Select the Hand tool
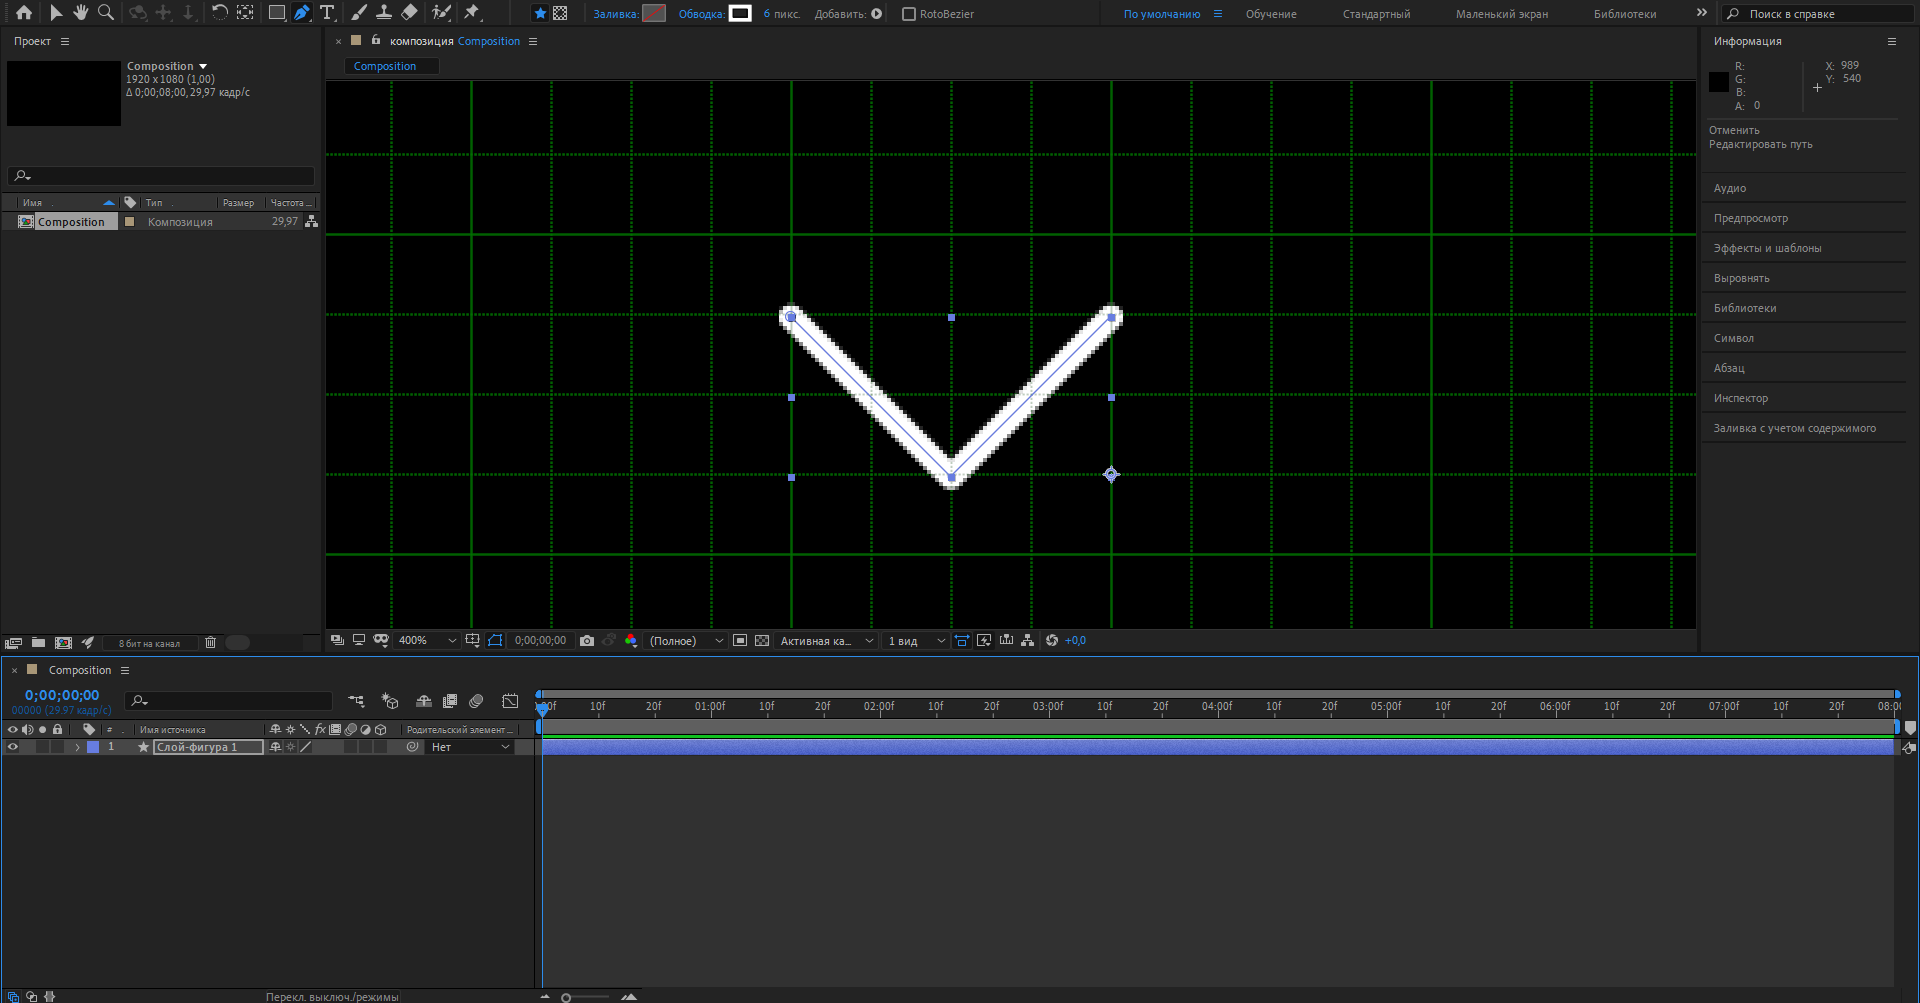1920x1003 pixels. pyautogui.click(x=80, y=13)
